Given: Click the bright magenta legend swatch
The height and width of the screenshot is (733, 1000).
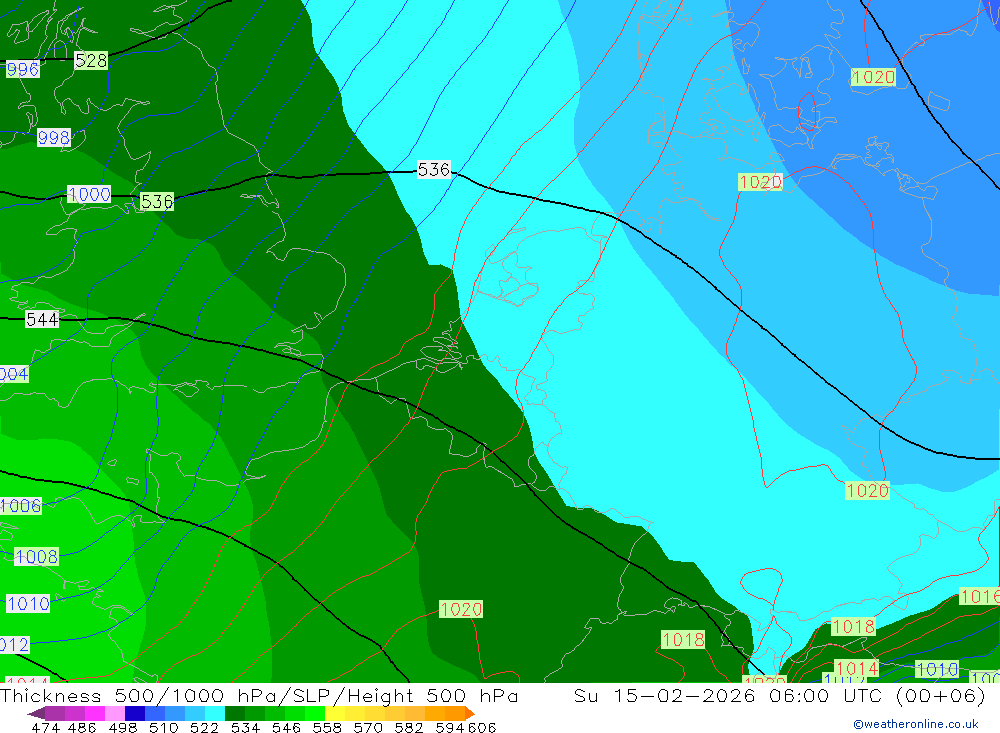Looking at the screenshot, I should (95, 713).
